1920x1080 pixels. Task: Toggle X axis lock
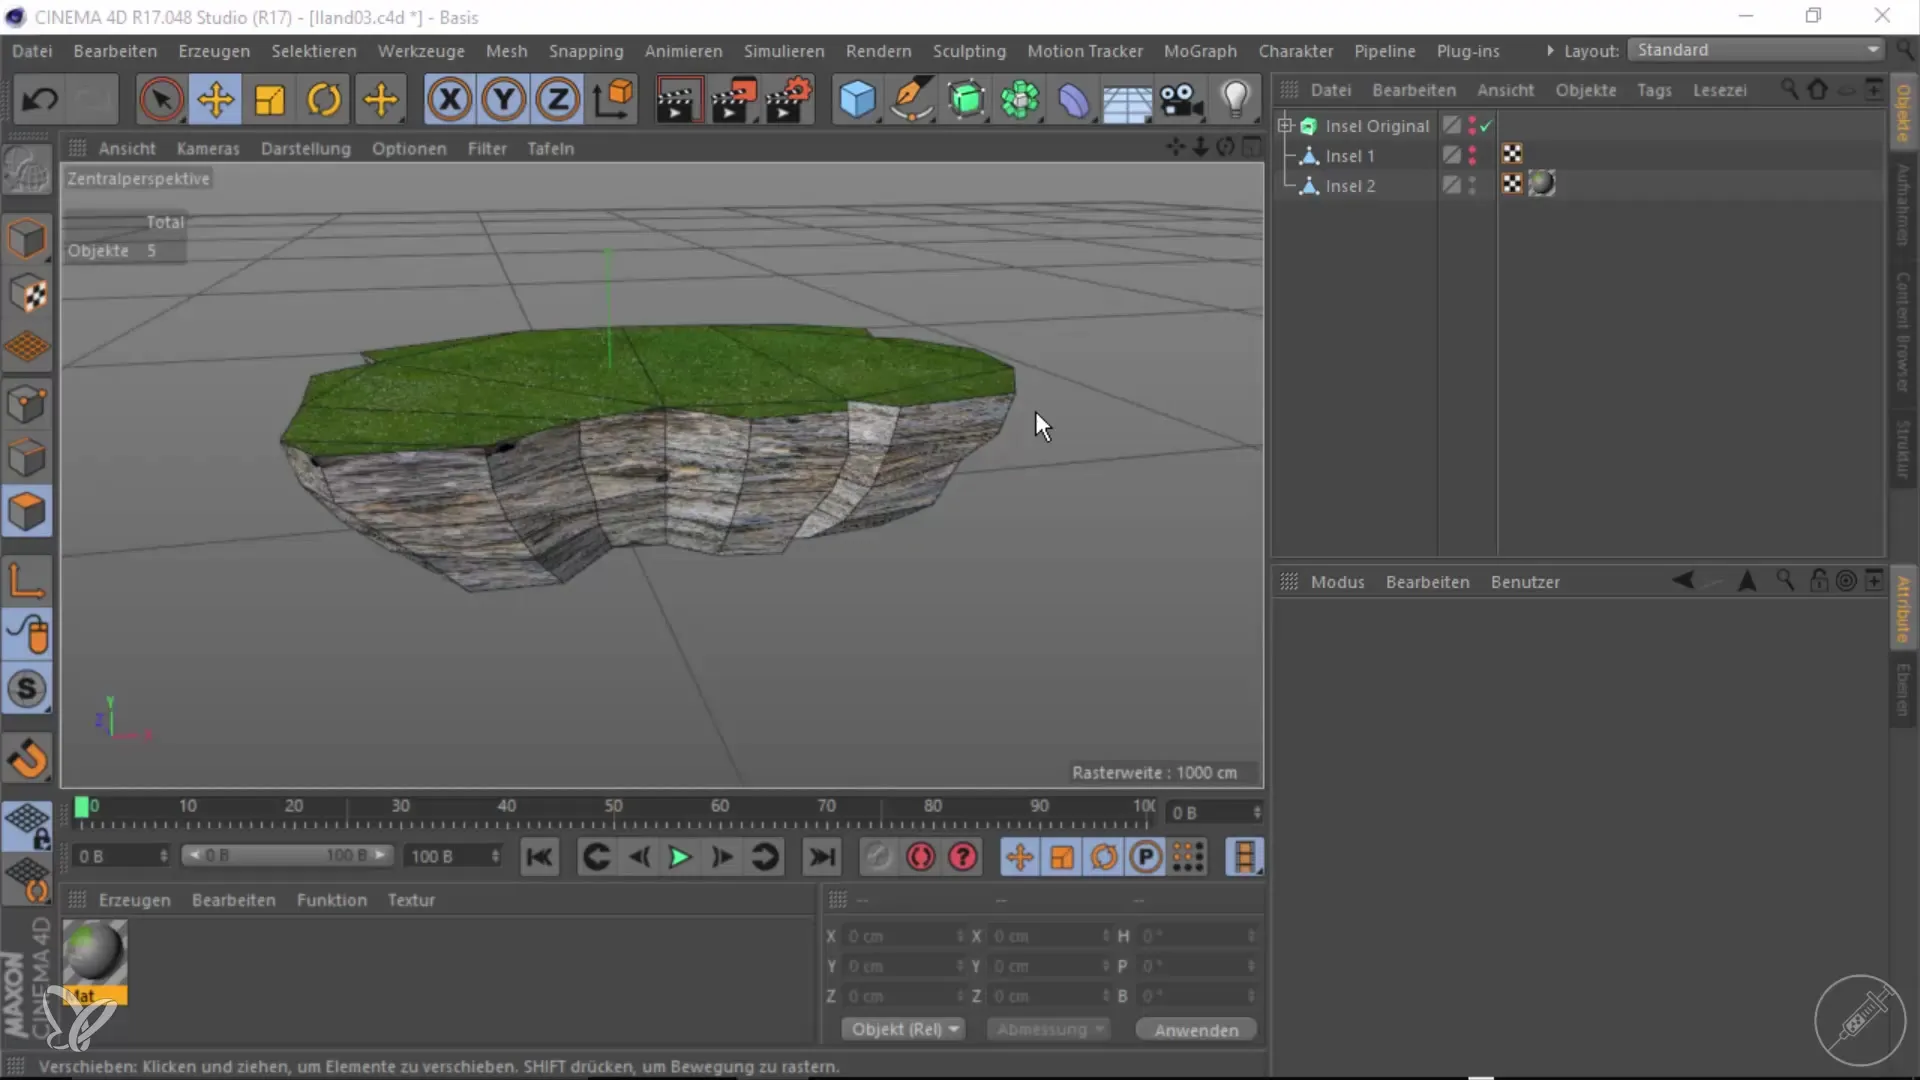pos(449,99)
